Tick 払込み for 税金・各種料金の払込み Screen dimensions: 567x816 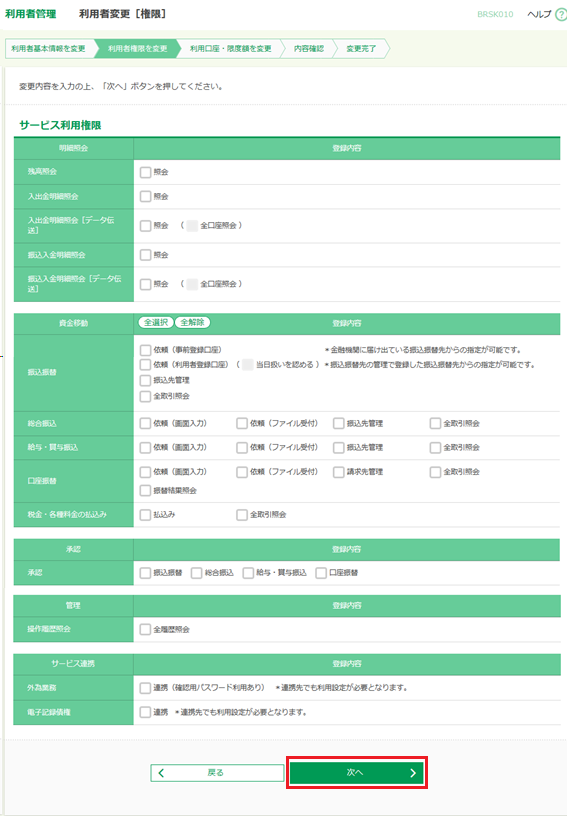tap(146, 515)
